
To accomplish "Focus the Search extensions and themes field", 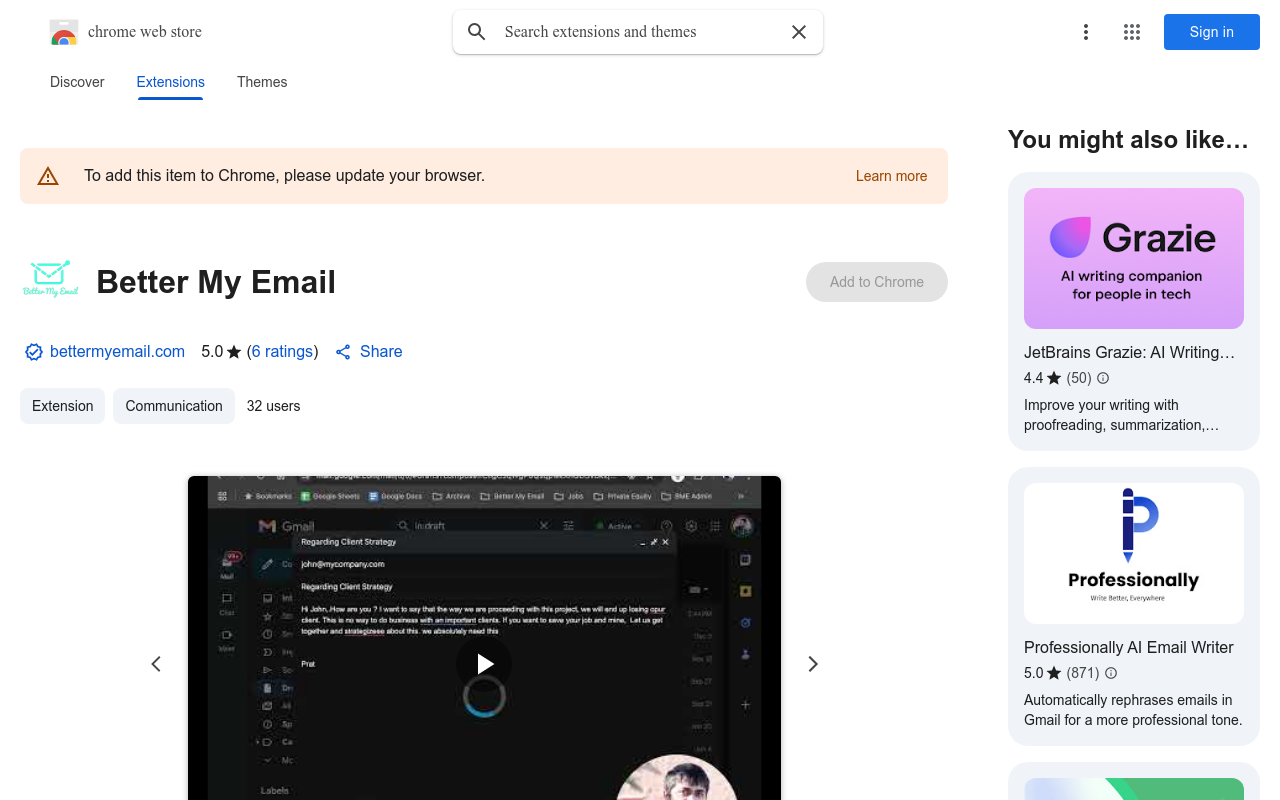I will [640, 32].
